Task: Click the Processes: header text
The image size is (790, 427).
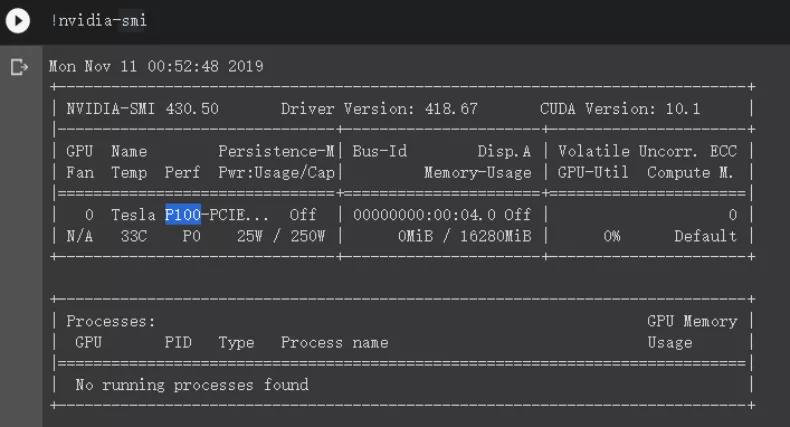Action: click(x=110, y=321)
